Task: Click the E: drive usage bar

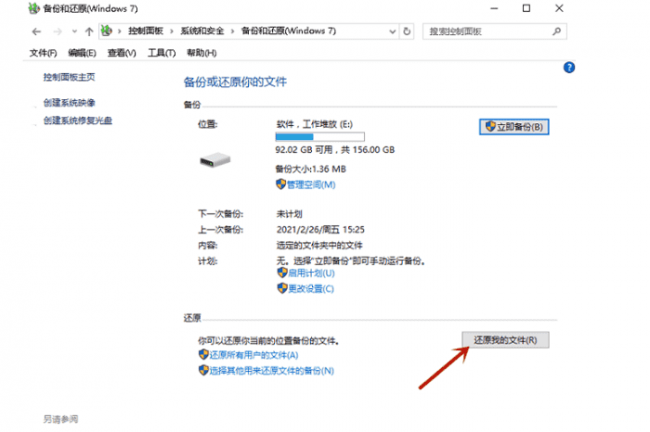Action: [x=320, y=137]
